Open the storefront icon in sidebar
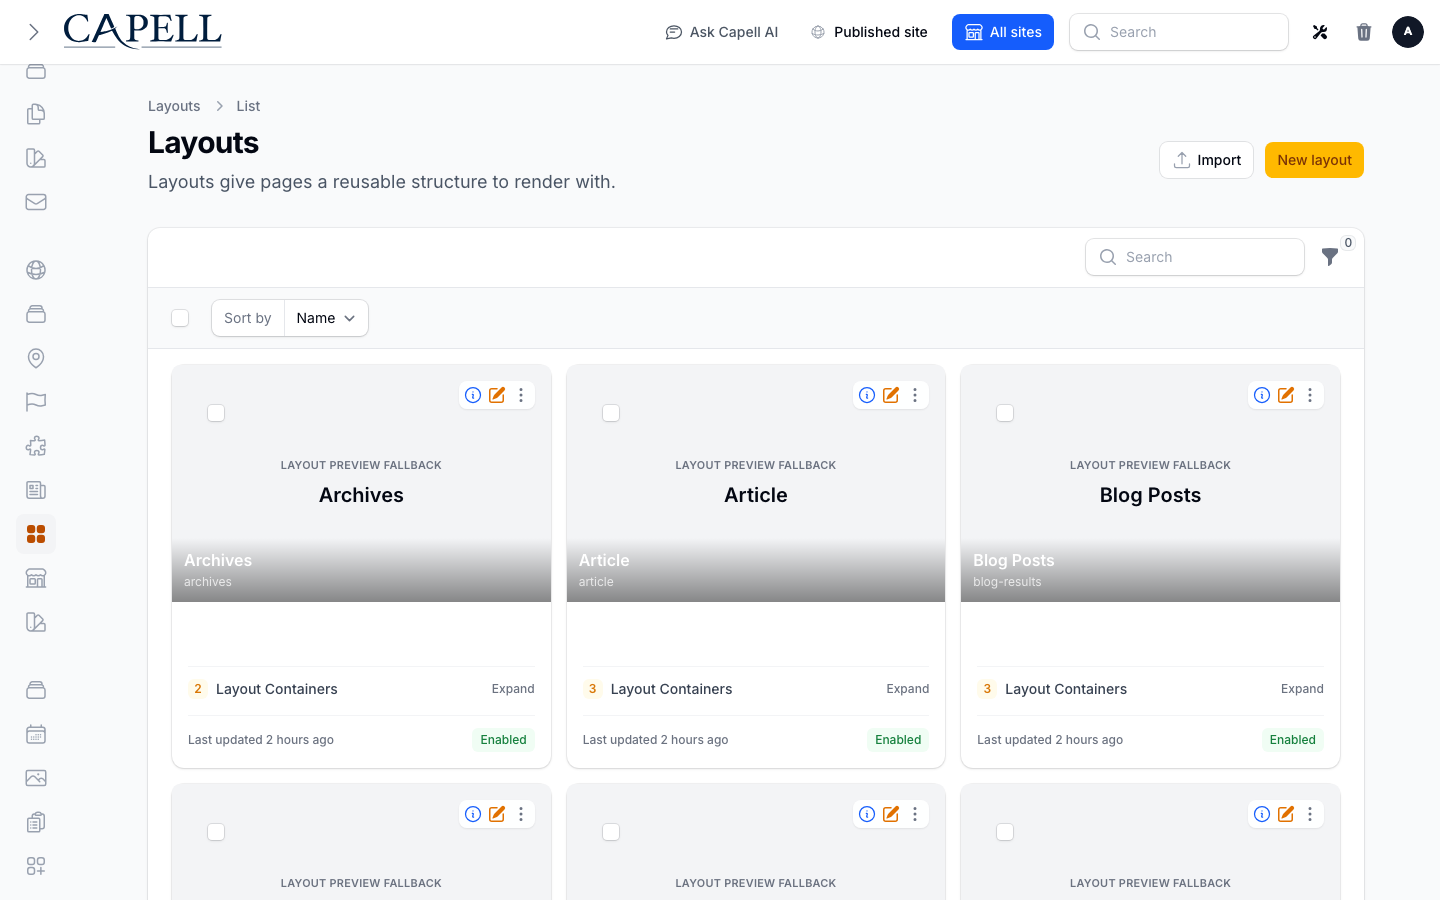 pyautogui.click(x=36, y=578)
